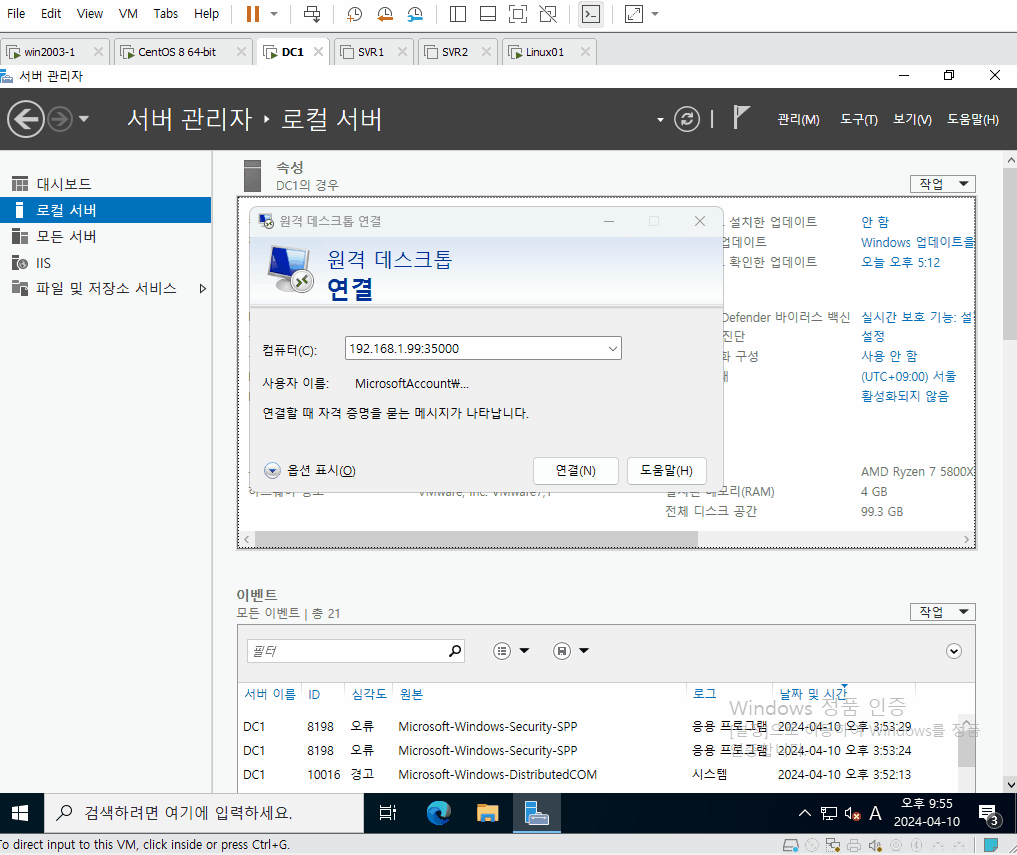The height and width of the screenshot is (855, 1017).
Task: Open the notifications flag icon
Action: 741,118
